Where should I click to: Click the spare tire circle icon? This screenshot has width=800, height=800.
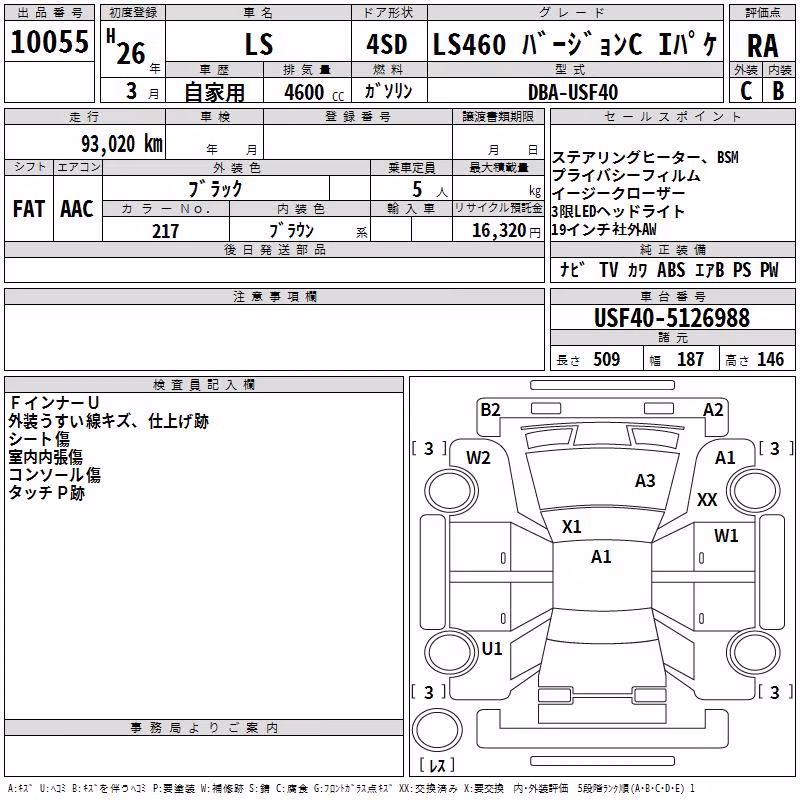point(437,731)
